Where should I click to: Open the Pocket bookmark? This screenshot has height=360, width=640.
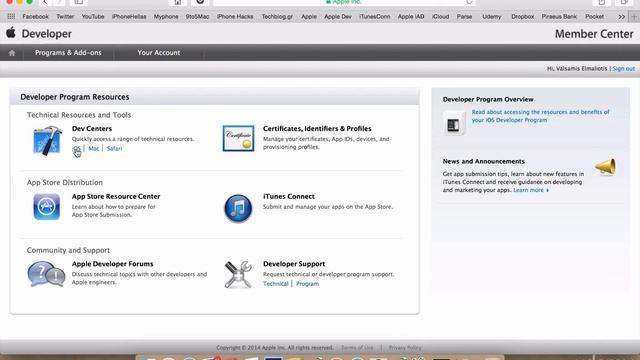coord(594,17)
